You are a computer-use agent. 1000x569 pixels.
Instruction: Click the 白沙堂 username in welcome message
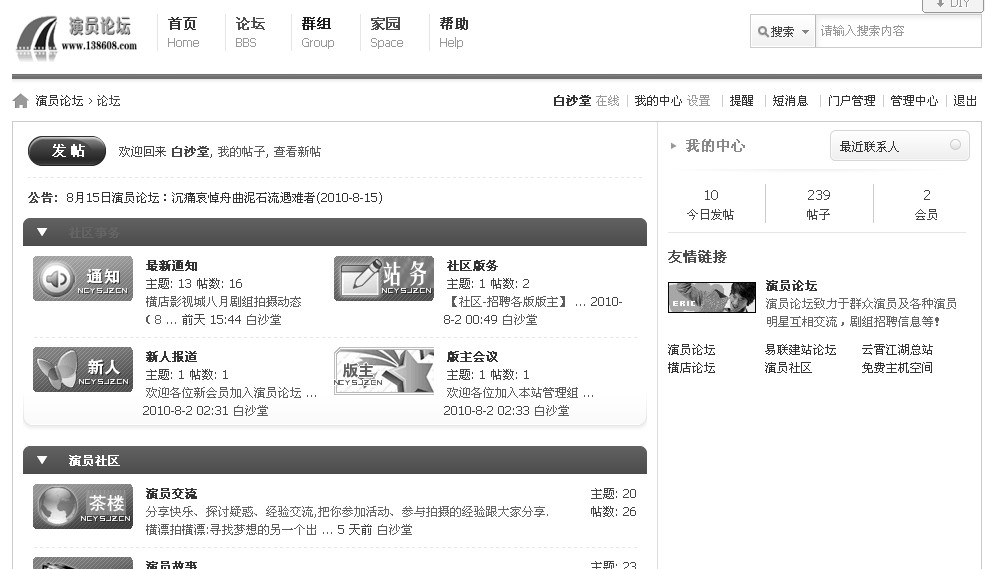click(x=190, y=152)
